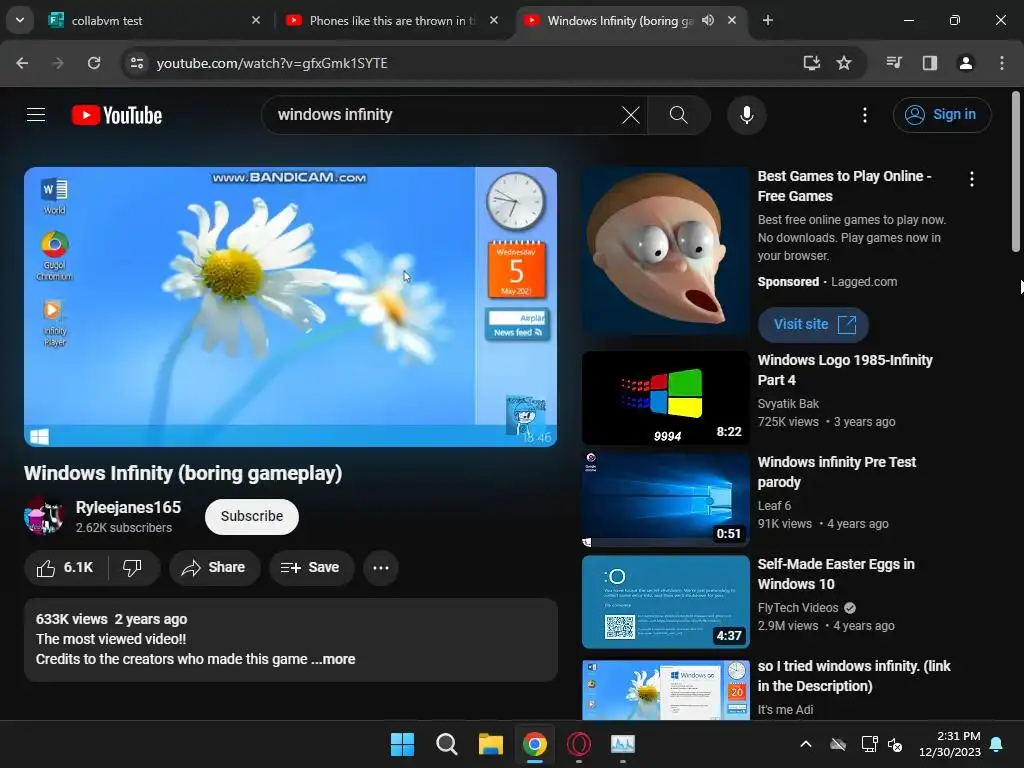Open Chrome three-dot menu

(1002, 63)
